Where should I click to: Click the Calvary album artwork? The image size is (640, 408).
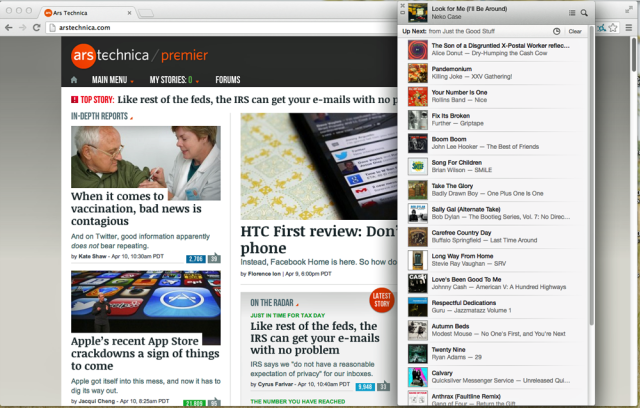click(x=418, y=377)
